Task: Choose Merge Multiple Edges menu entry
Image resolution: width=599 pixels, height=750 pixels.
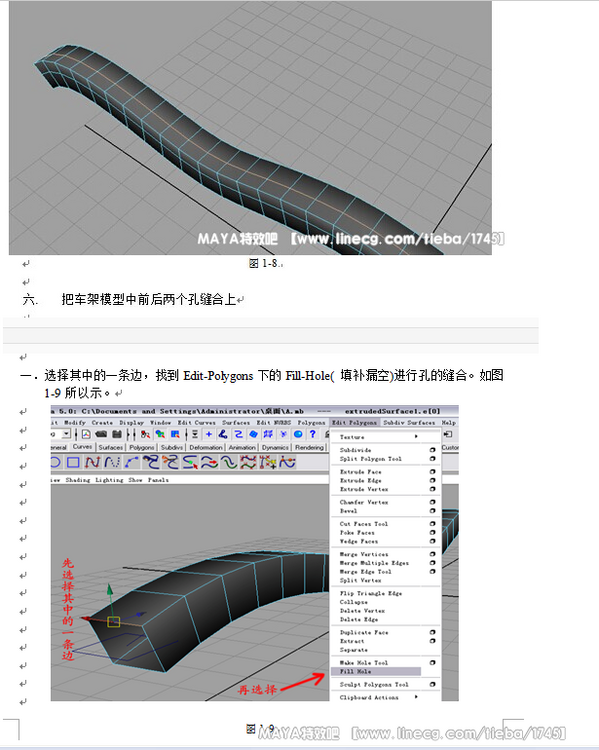Action: pos(374,563)
